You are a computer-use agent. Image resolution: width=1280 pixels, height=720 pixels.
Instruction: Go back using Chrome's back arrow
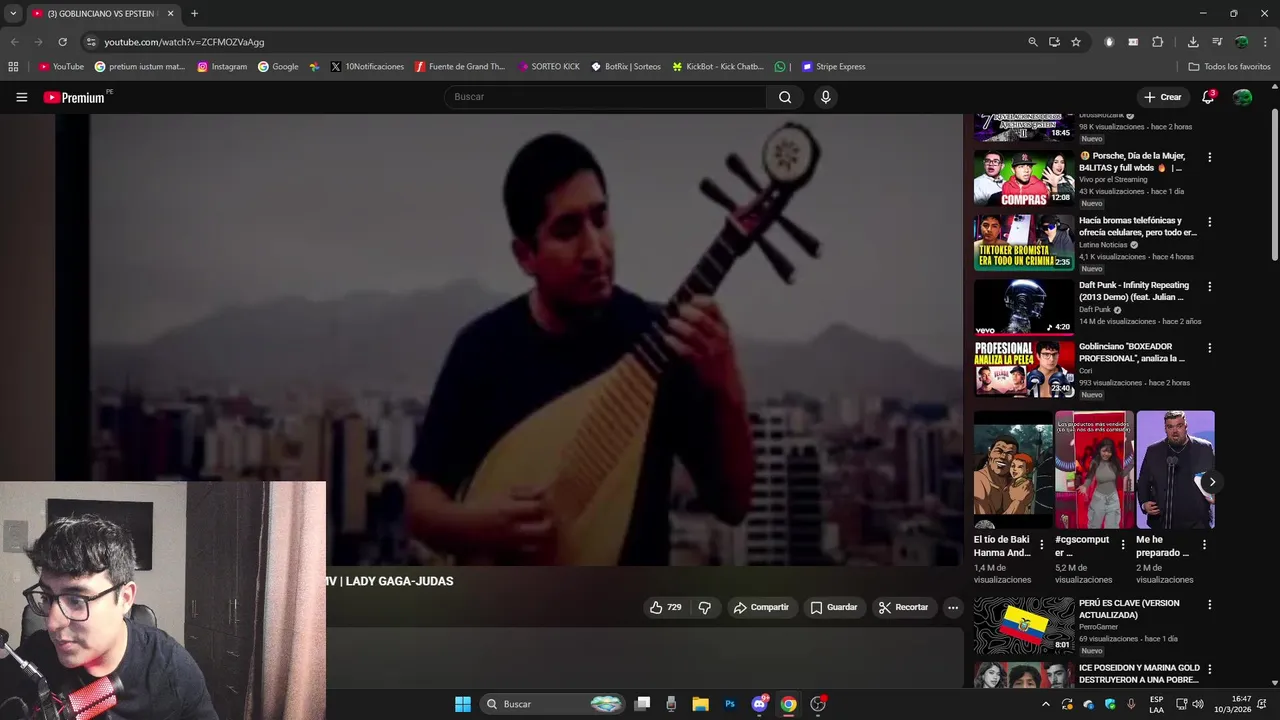pyautogui.click(x=14, y=42)
